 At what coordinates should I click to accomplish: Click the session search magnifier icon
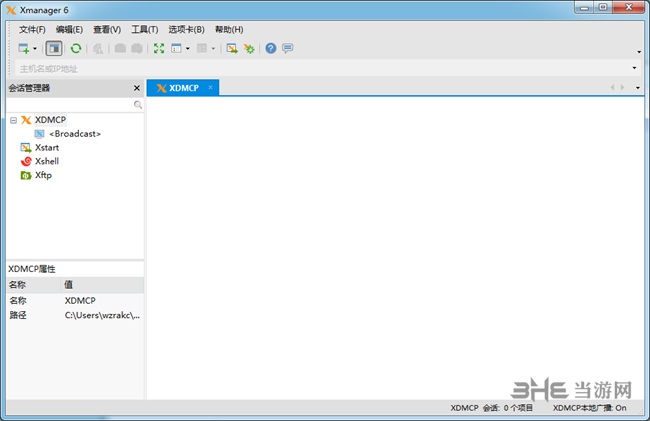tap(138, 105)
